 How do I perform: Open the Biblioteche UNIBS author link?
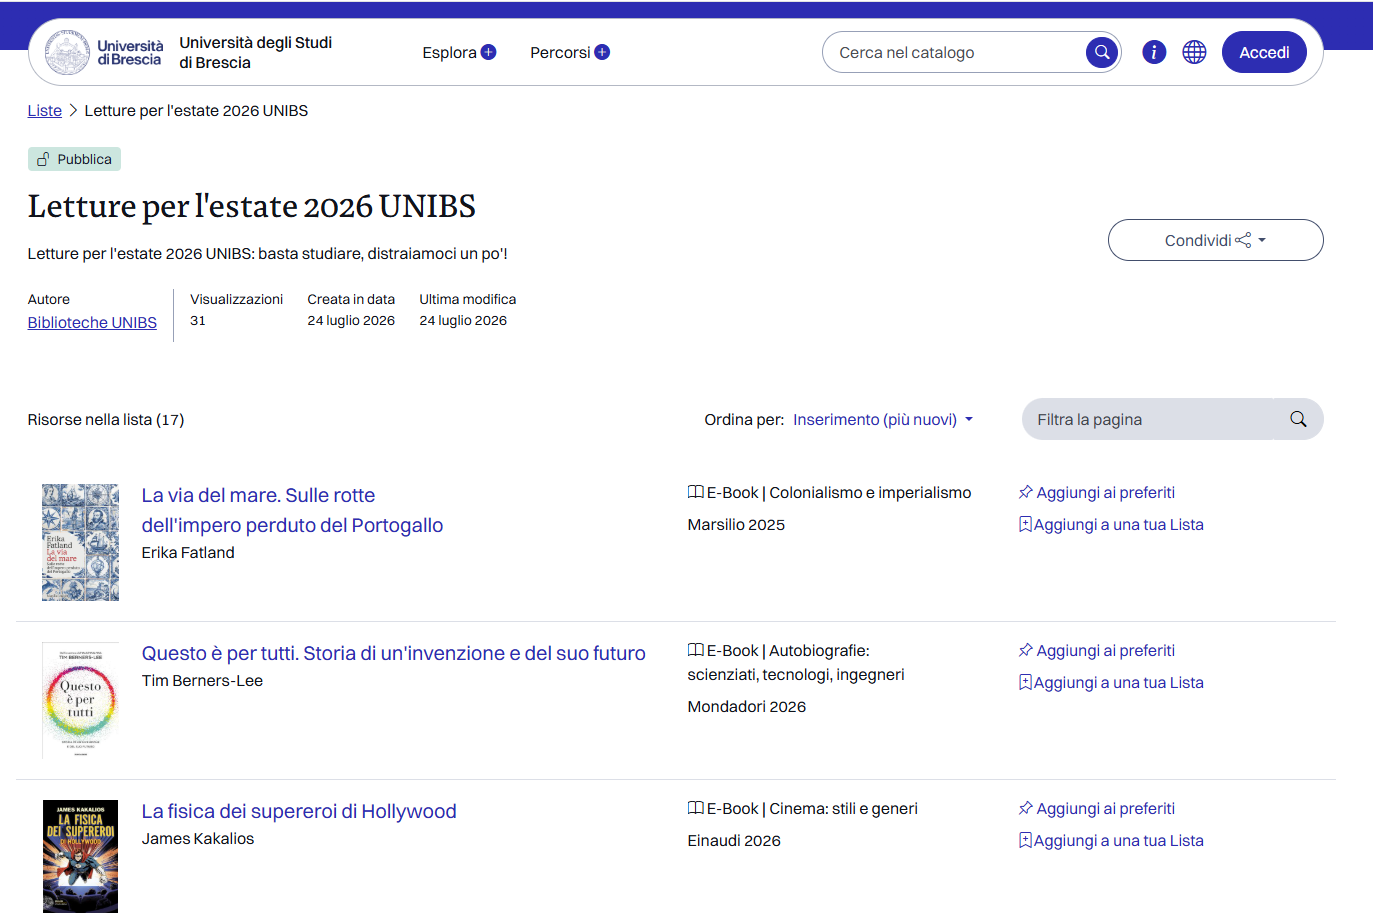pos(92,323)
